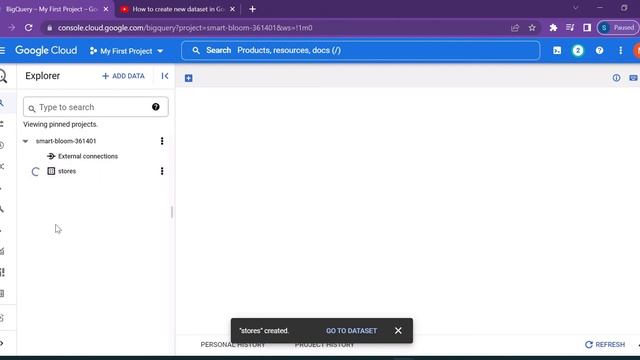The width and height of the screenshot is (640, 360).
Task: Click the Viewing pinned projects text
Action: click(60, 124)
